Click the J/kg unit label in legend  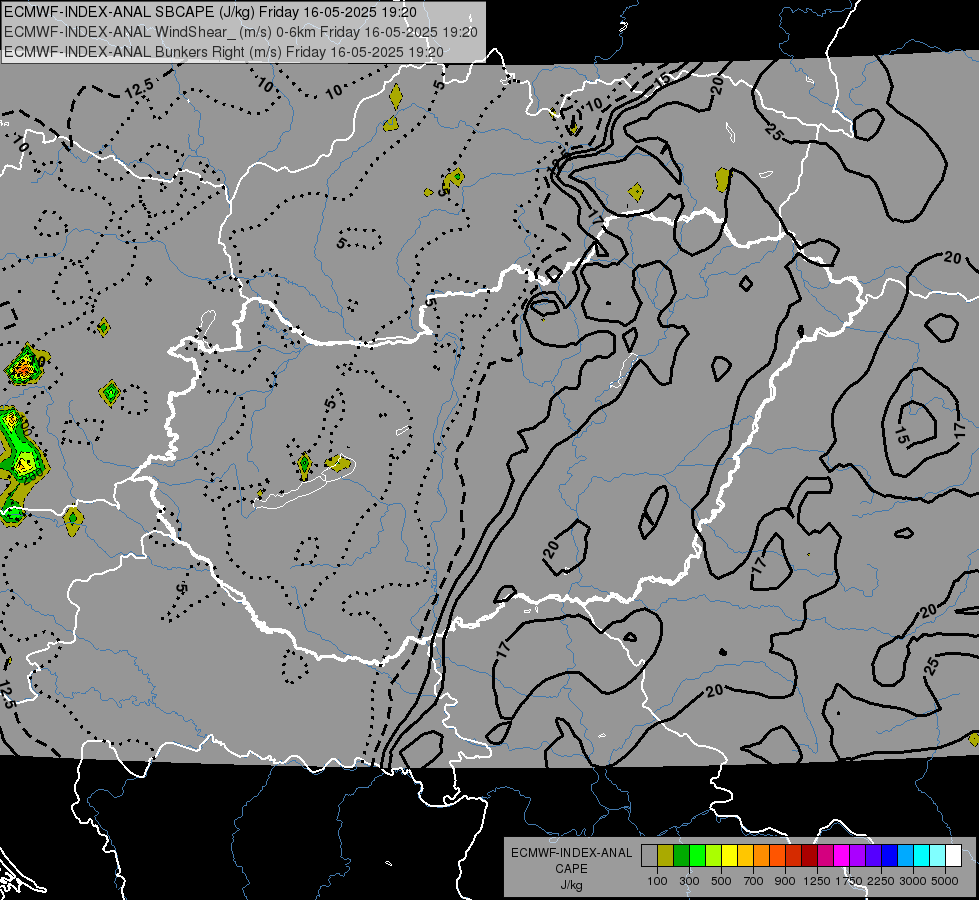point(572,886)
